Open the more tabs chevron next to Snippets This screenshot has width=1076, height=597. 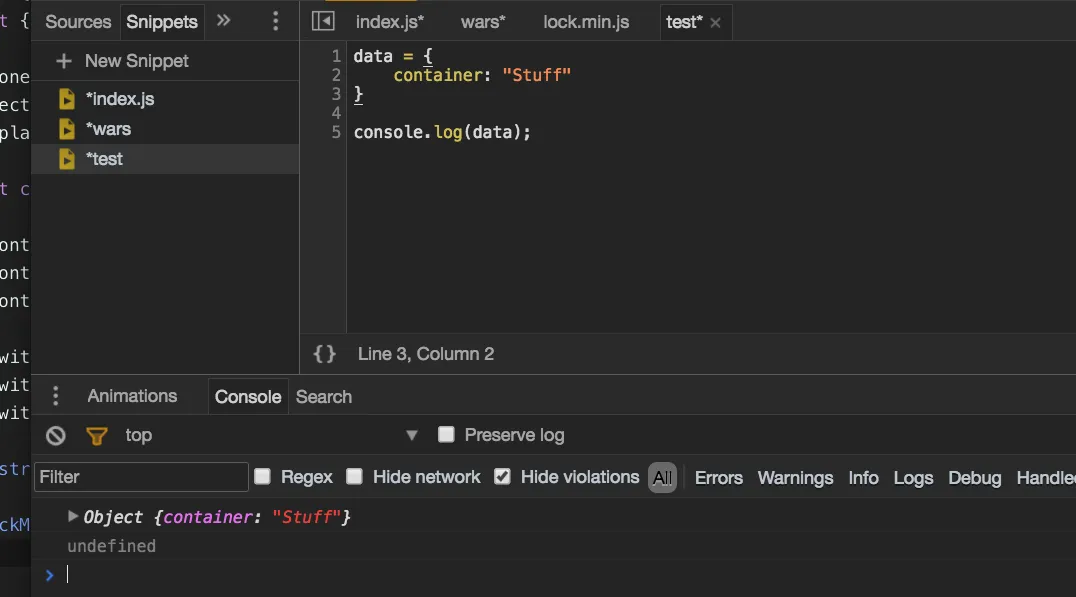click(x=223, y=21)
